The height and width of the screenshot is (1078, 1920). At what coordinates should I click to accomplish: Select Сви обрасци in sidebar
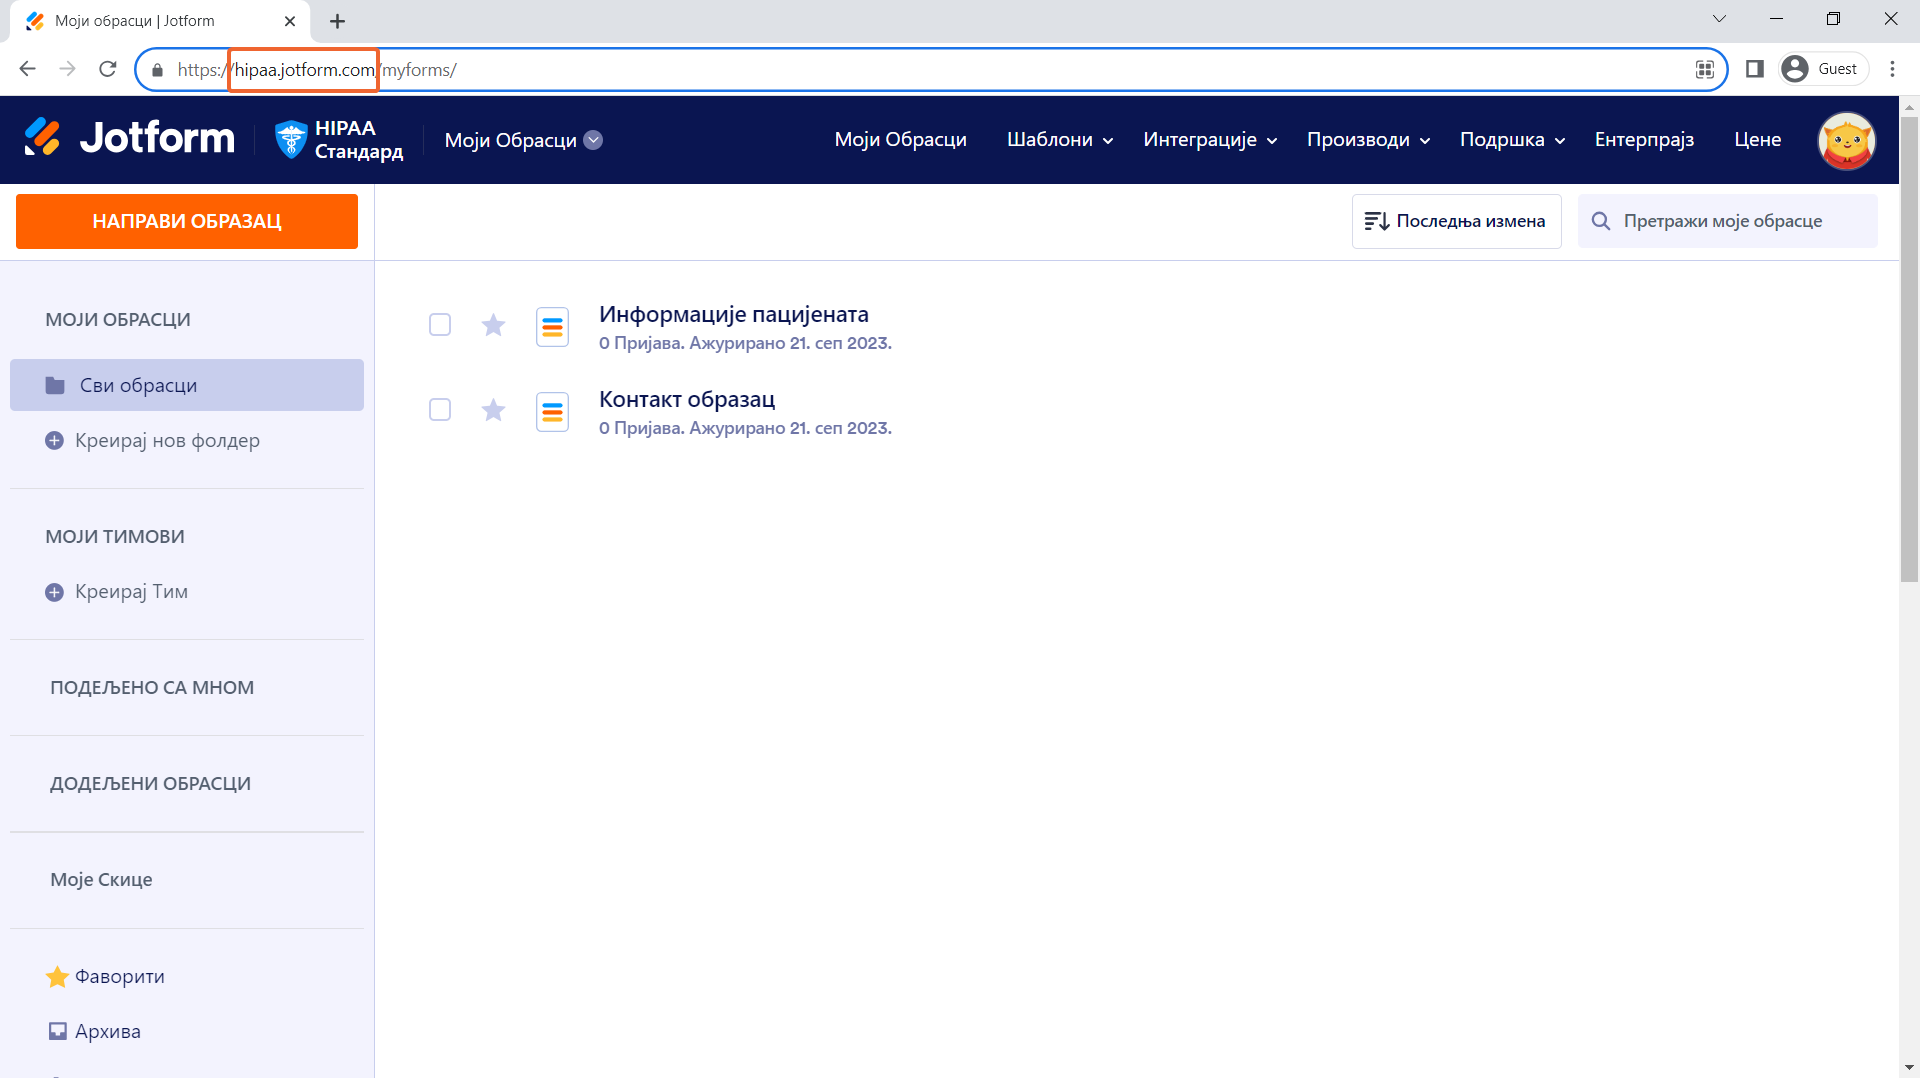coord(187,385)
